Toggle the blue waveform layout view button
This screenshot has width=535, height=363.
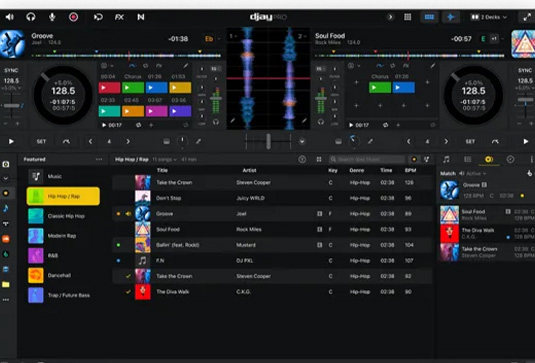click(429, 17)
